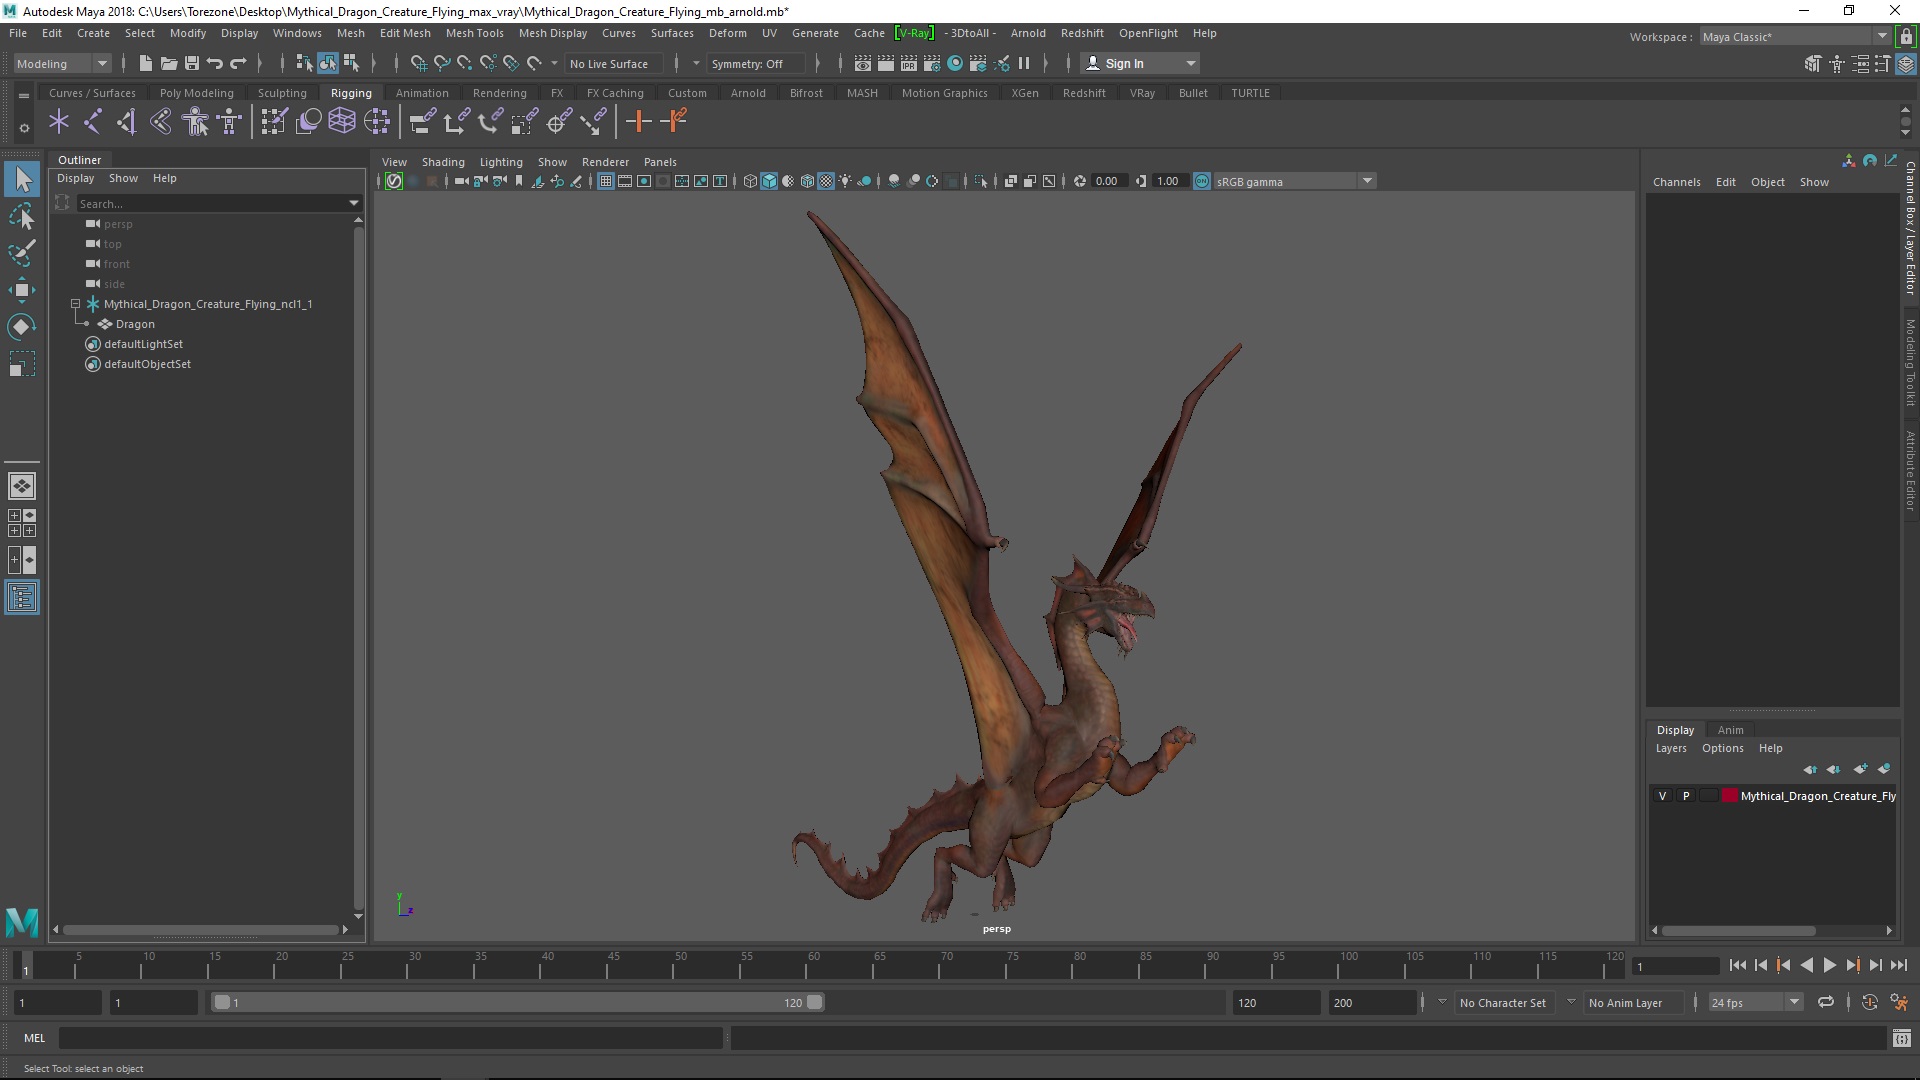Click the Create Lattice shelf icon
This screenshot has height=1080, width=1920.
point(342,122)
